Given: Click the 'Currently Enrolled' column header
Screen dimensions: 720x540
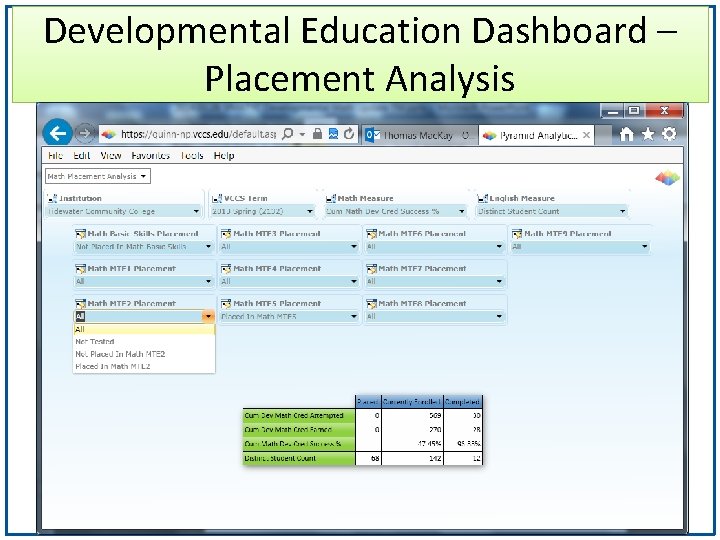Looking at the screenshot, I should pyautogui.click(x=412, y=402).
